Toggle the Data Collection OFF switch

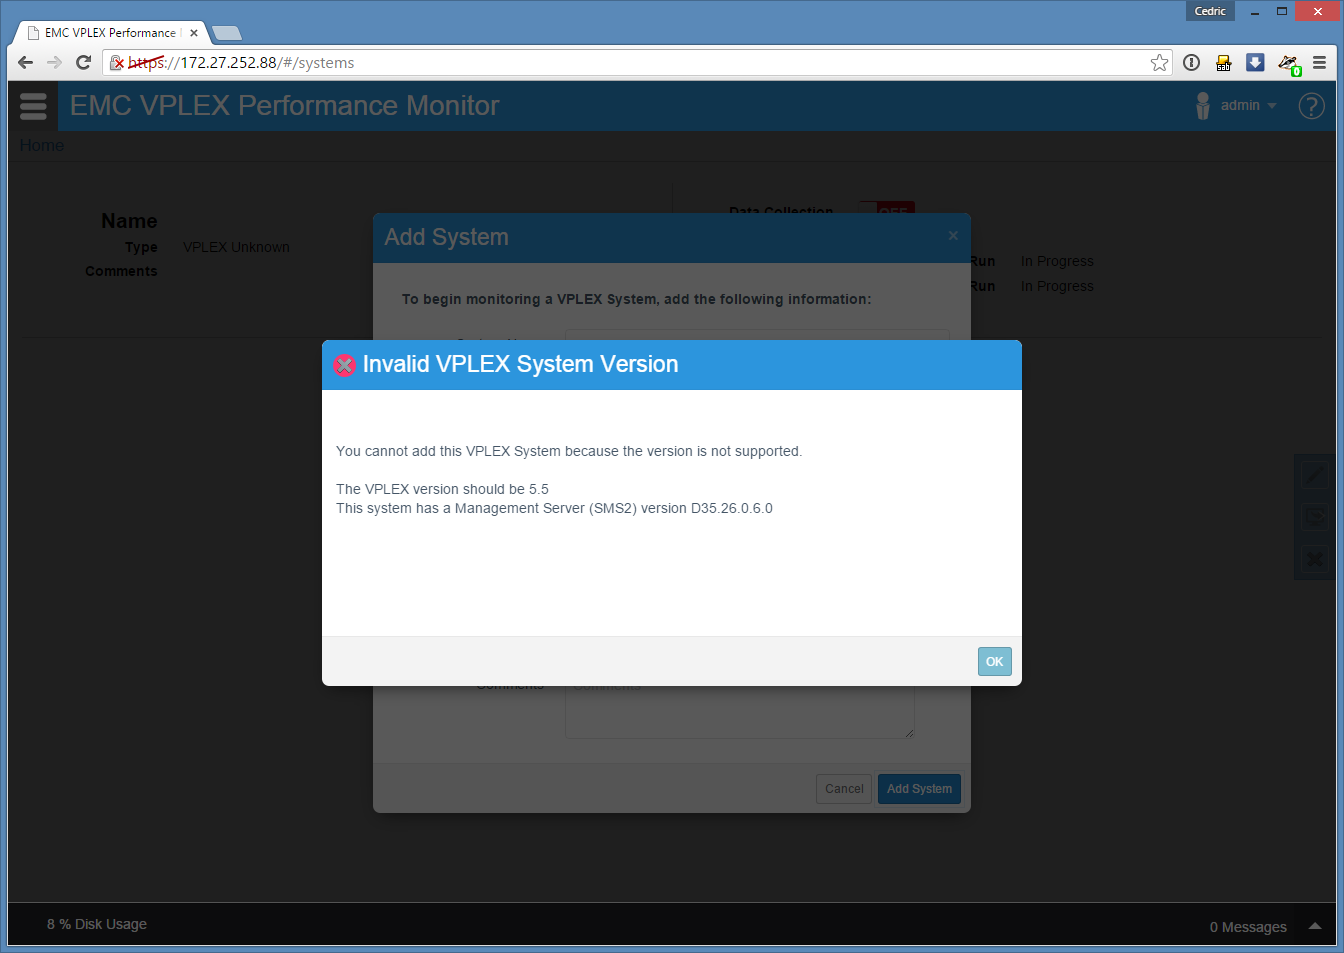pyautogui.click(x=887, y=209)
